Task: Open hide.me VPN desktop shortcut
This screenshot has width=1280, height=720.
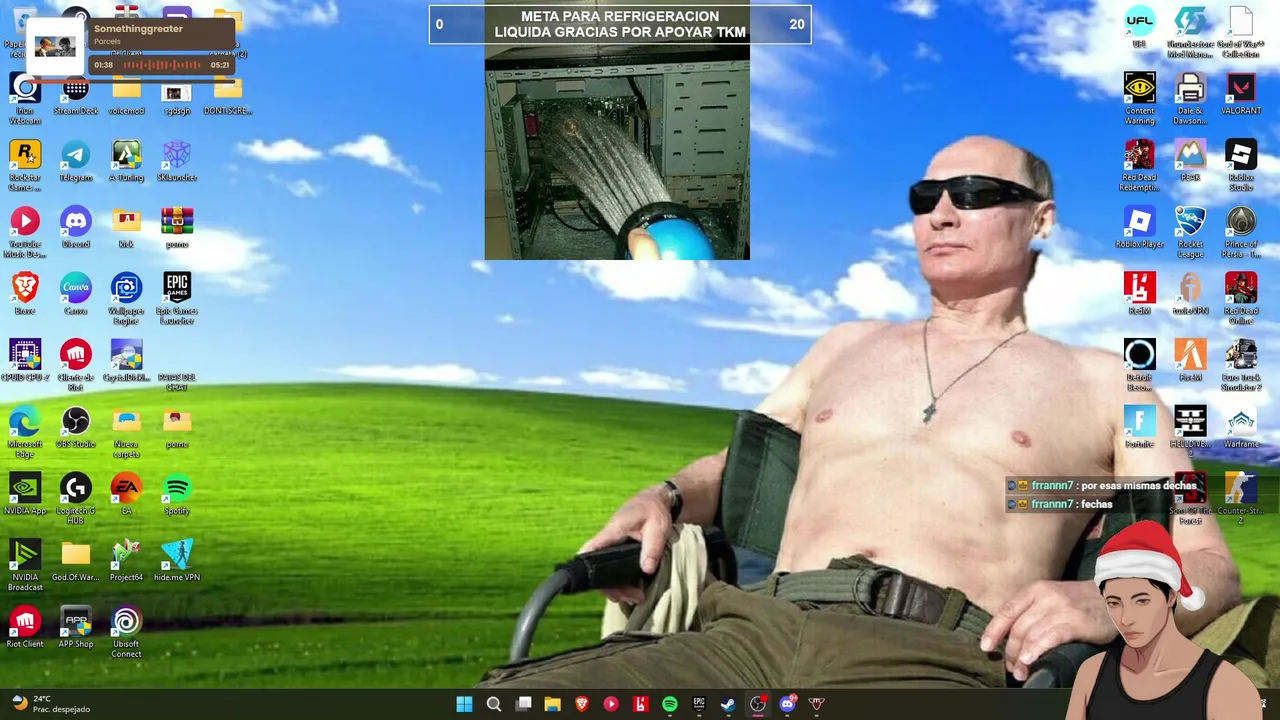Action: [x=177, y=561]
